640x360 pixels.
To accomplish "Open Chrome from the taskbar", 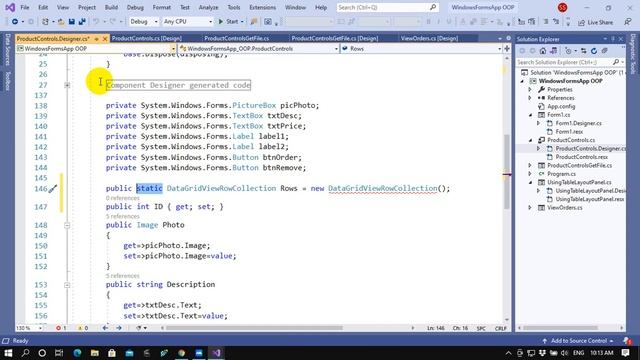I will point(182,353).
